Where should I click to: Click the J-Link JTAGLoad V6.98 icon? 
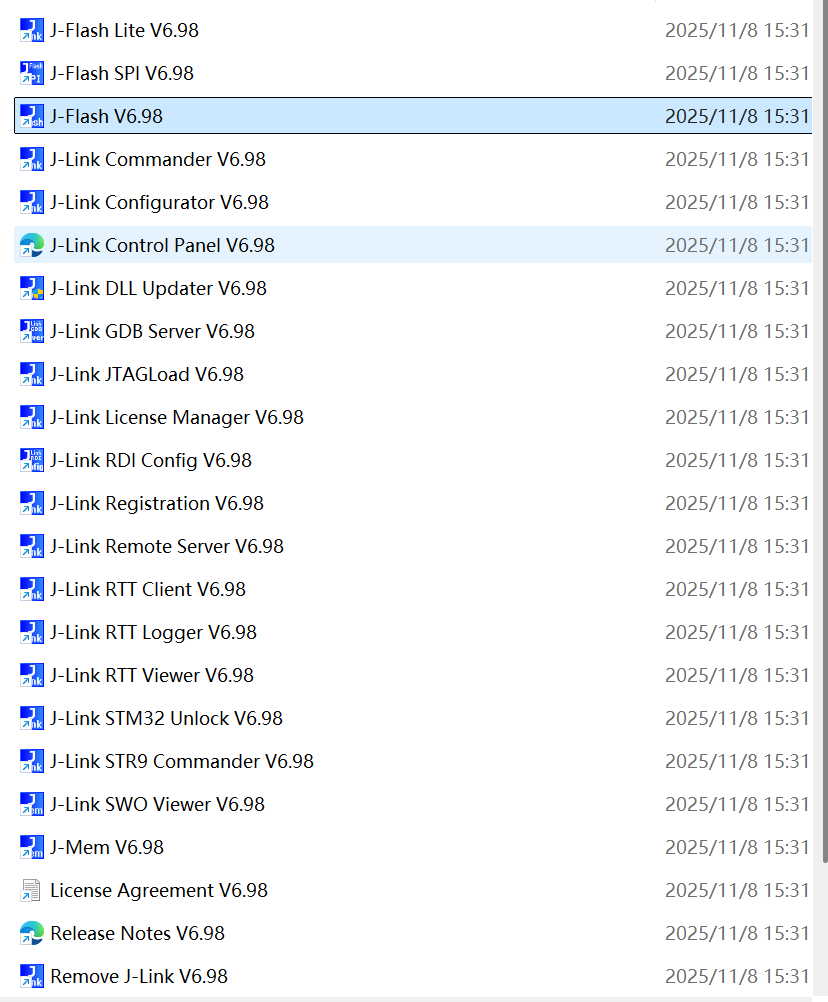click(32, 374)
